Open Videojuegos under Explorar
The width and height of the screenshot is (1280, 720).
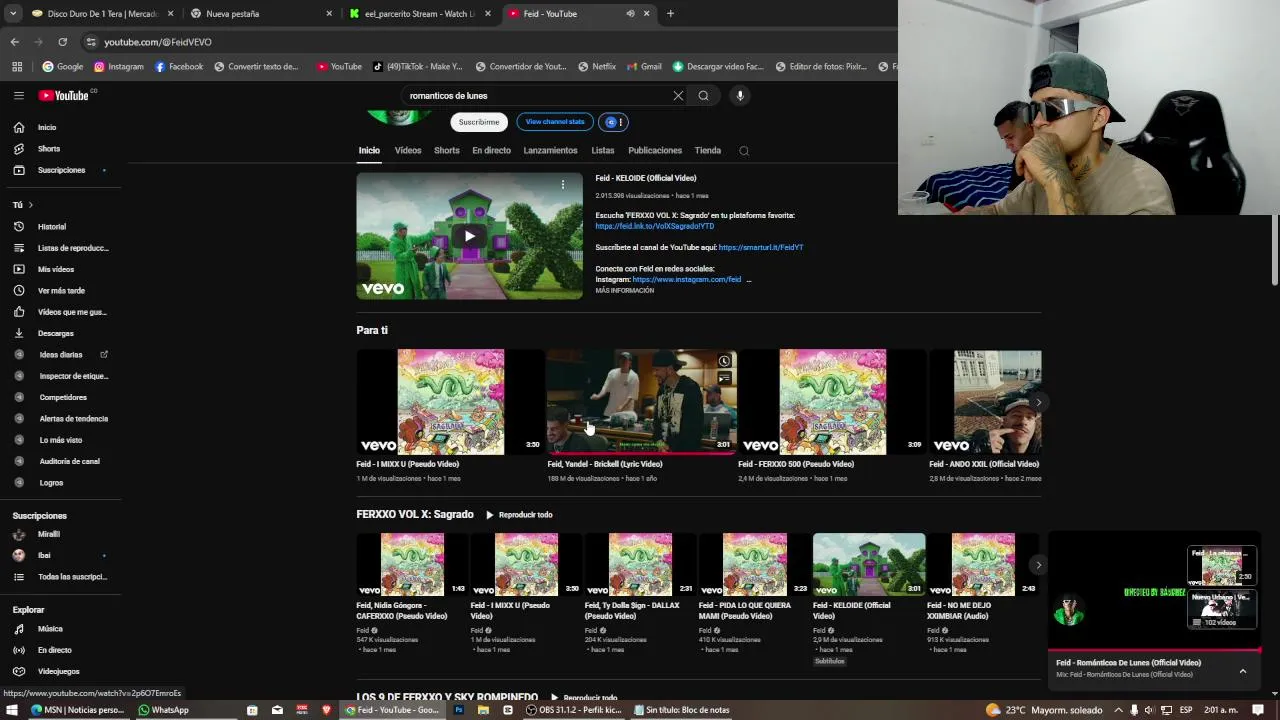click(x=58, y=671)
